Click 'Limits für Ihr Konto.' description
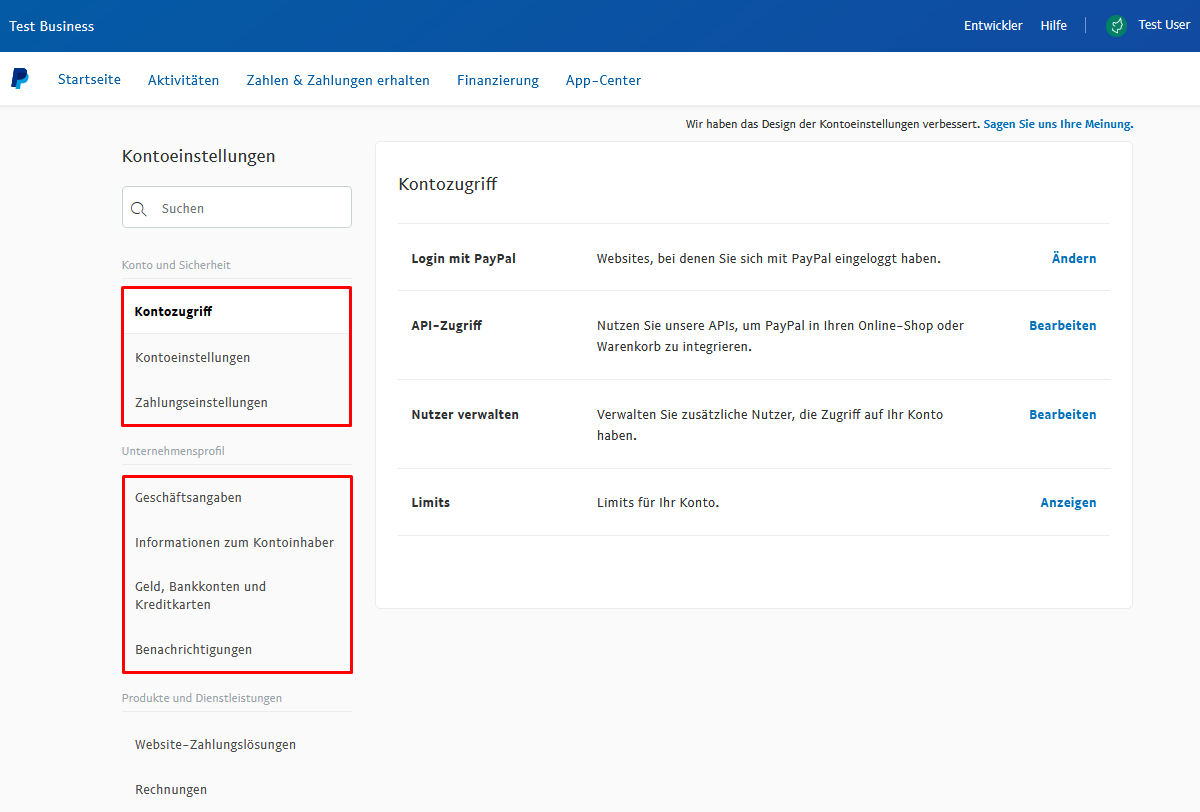The width and height of the screenshot is (1200, 812). 658,503
